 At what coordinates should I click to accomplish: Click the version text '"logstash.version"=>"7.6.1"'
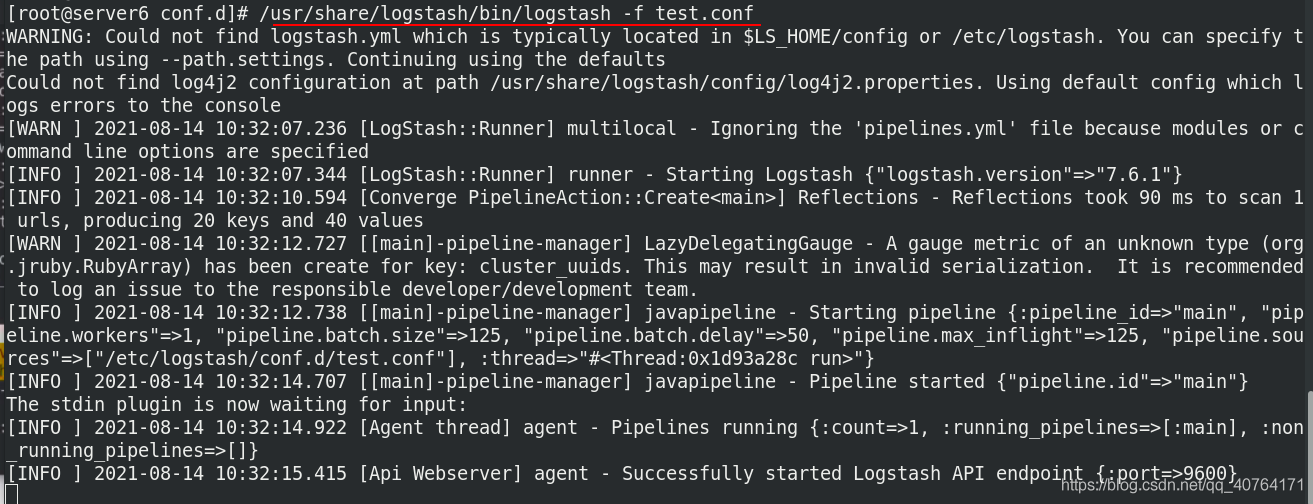[1024, 174]
